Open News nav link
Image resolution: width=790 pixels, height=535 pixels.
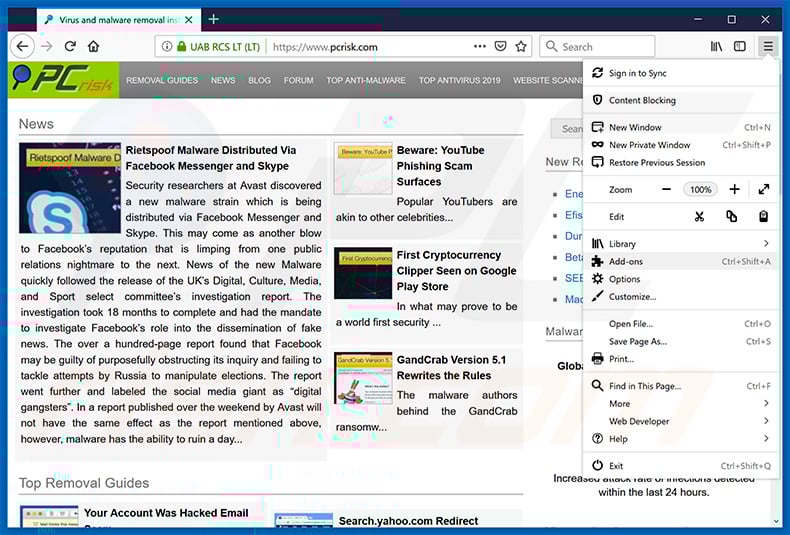(223, 80)
